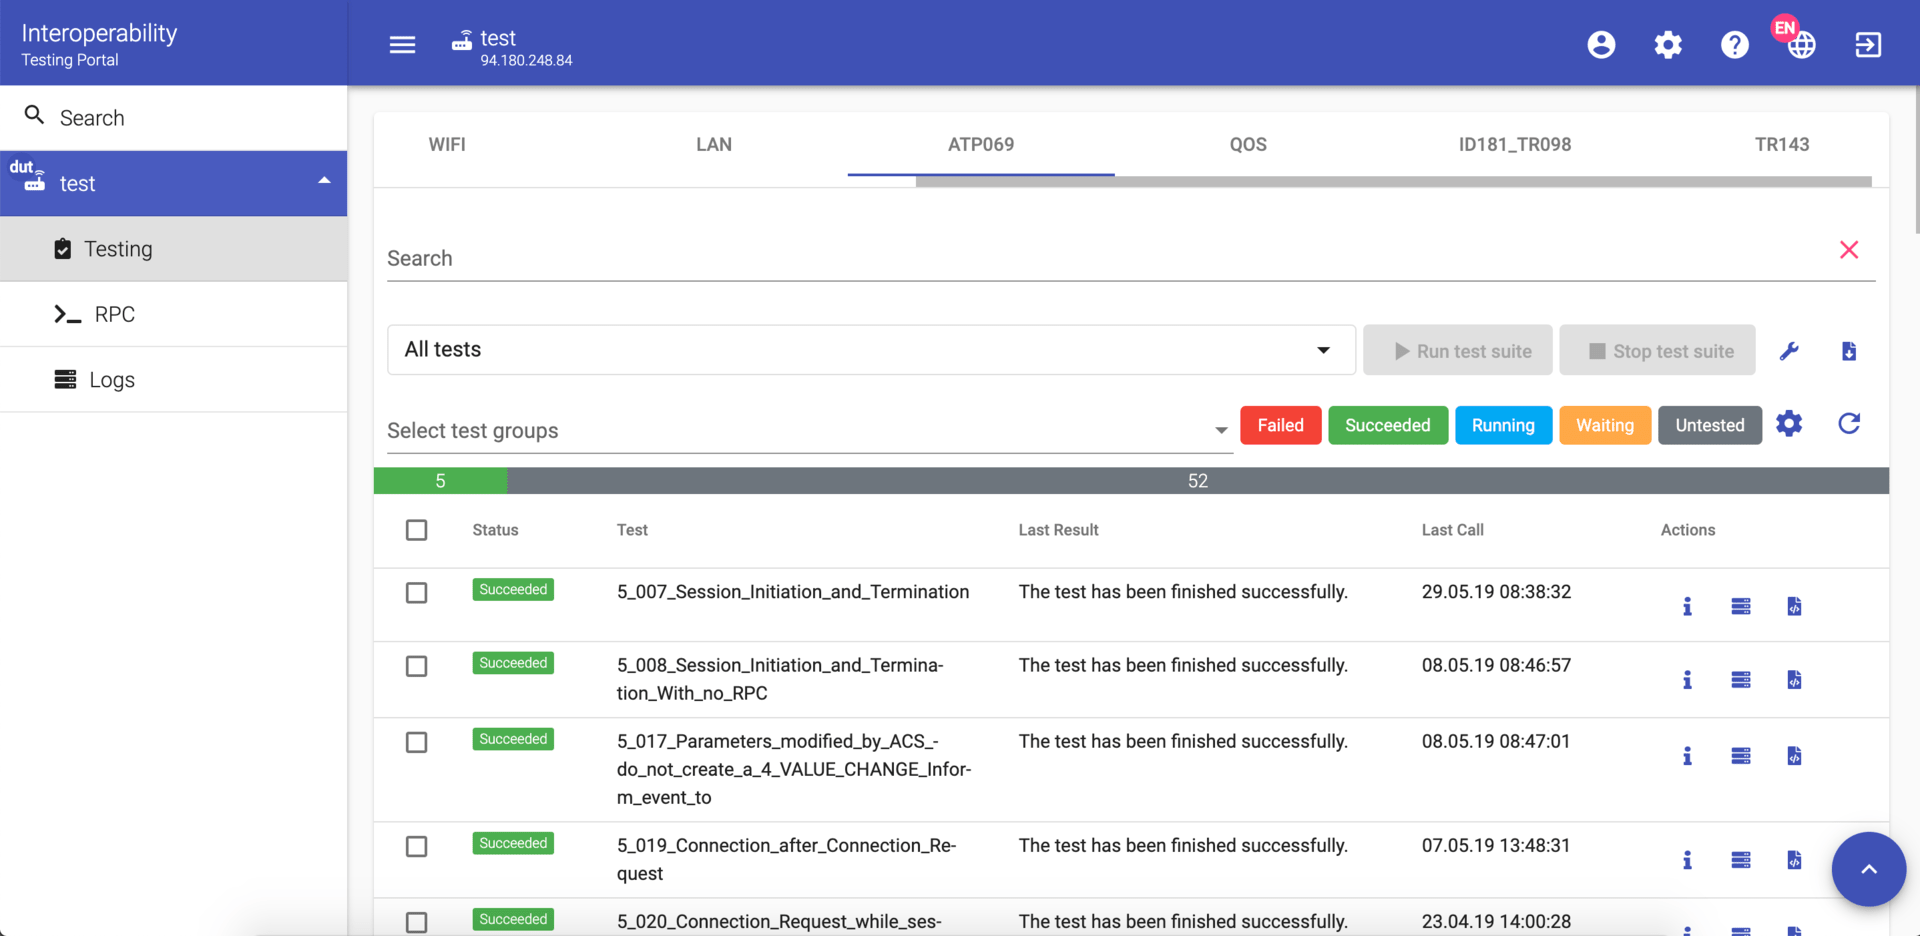Screen dimensions: 1920x936
Task: Show info for 5_019_Connection_after_Connection_Request
Action: pyautogui.click(x=1687, y=860)
